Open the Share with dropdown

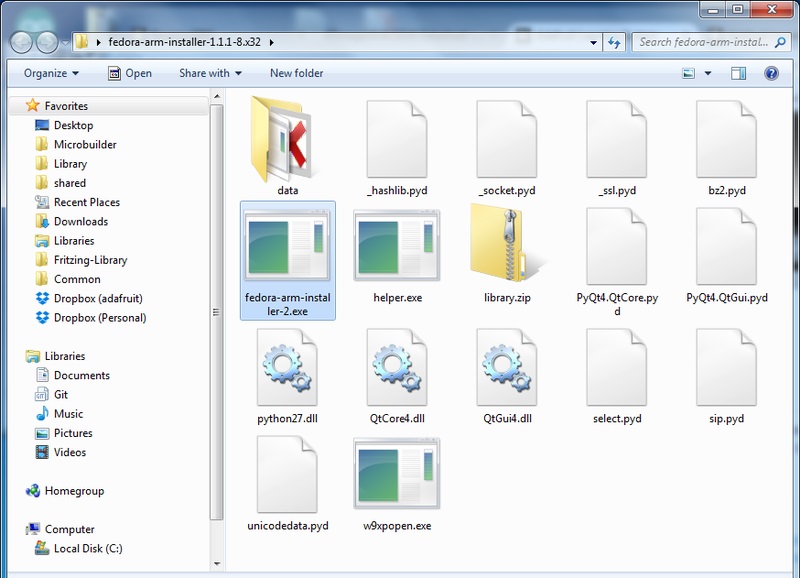(210, 73)
